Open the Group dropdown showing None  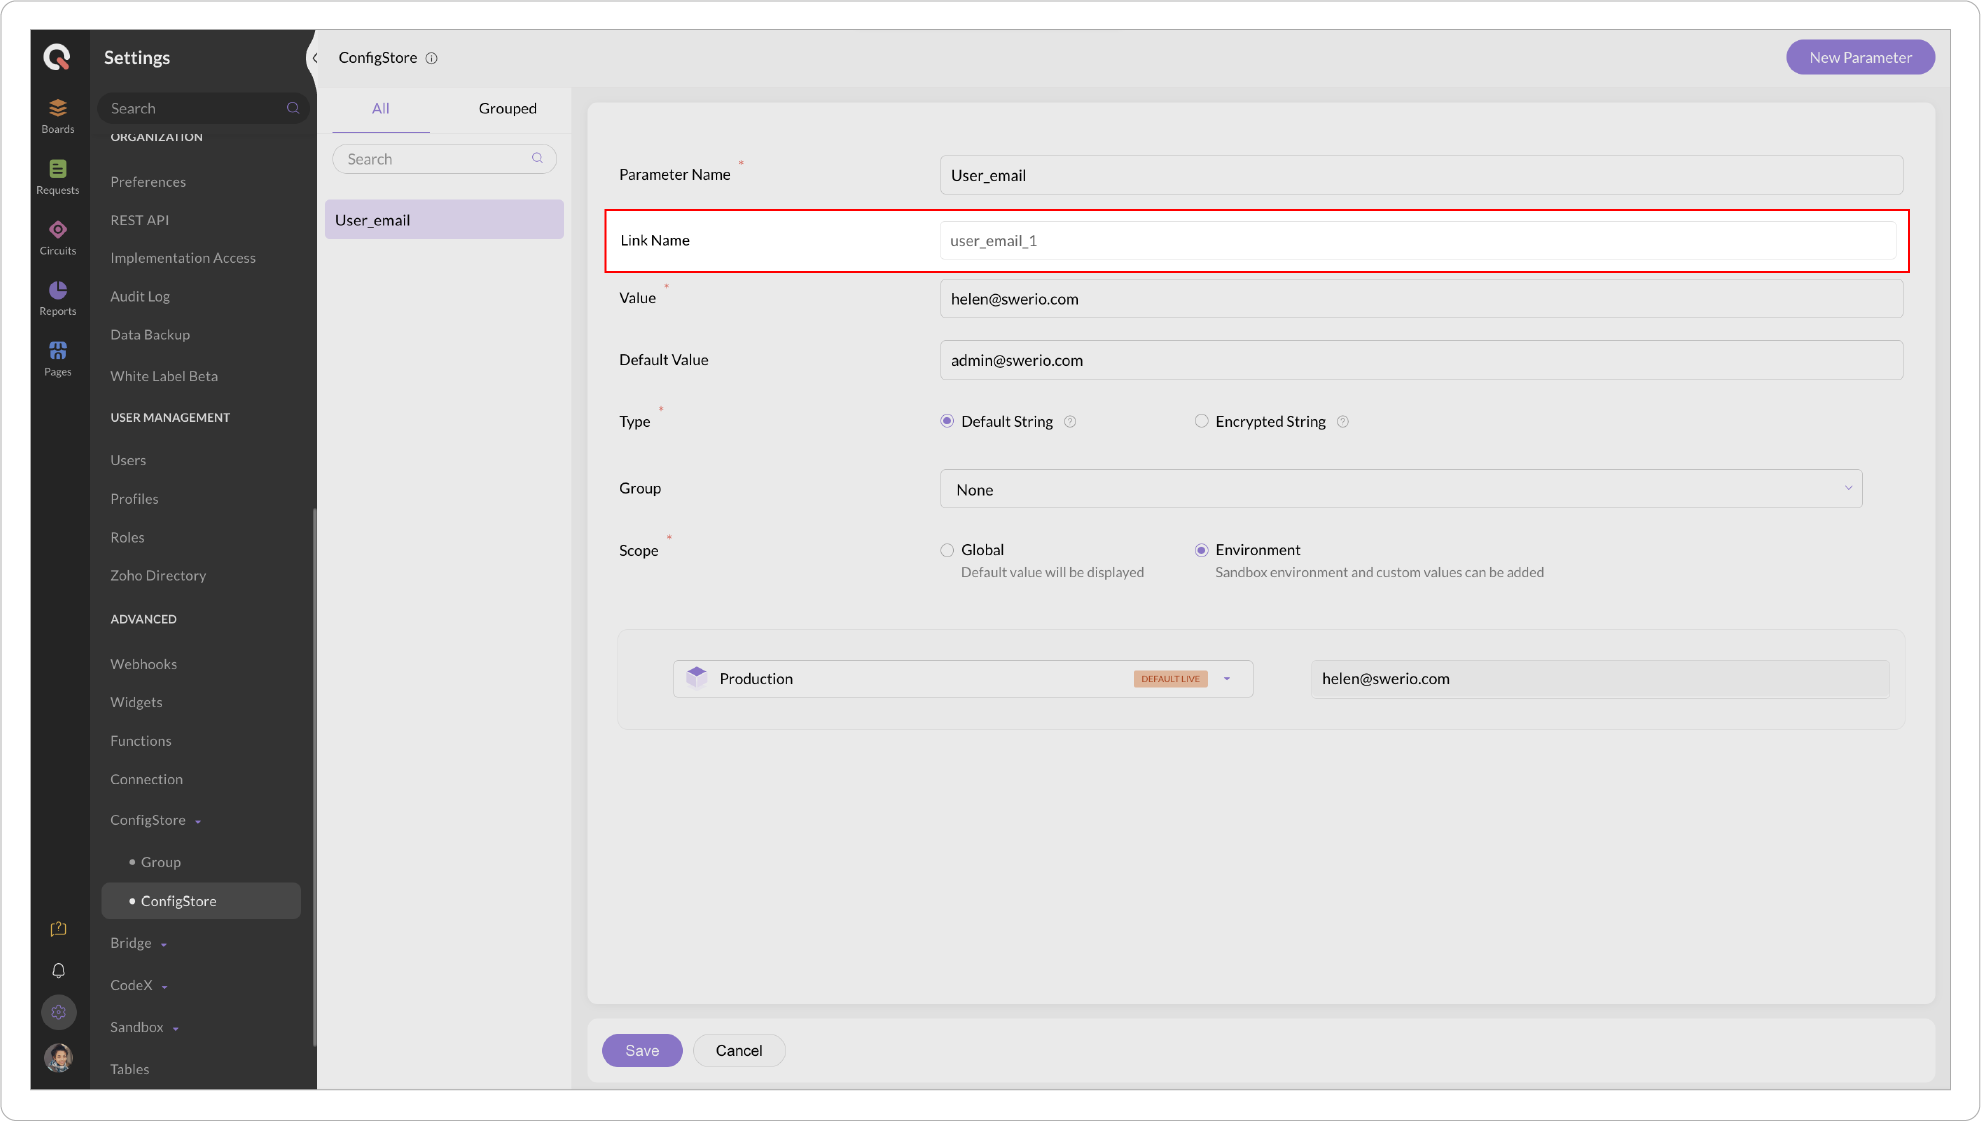[x=1400, y=489]
